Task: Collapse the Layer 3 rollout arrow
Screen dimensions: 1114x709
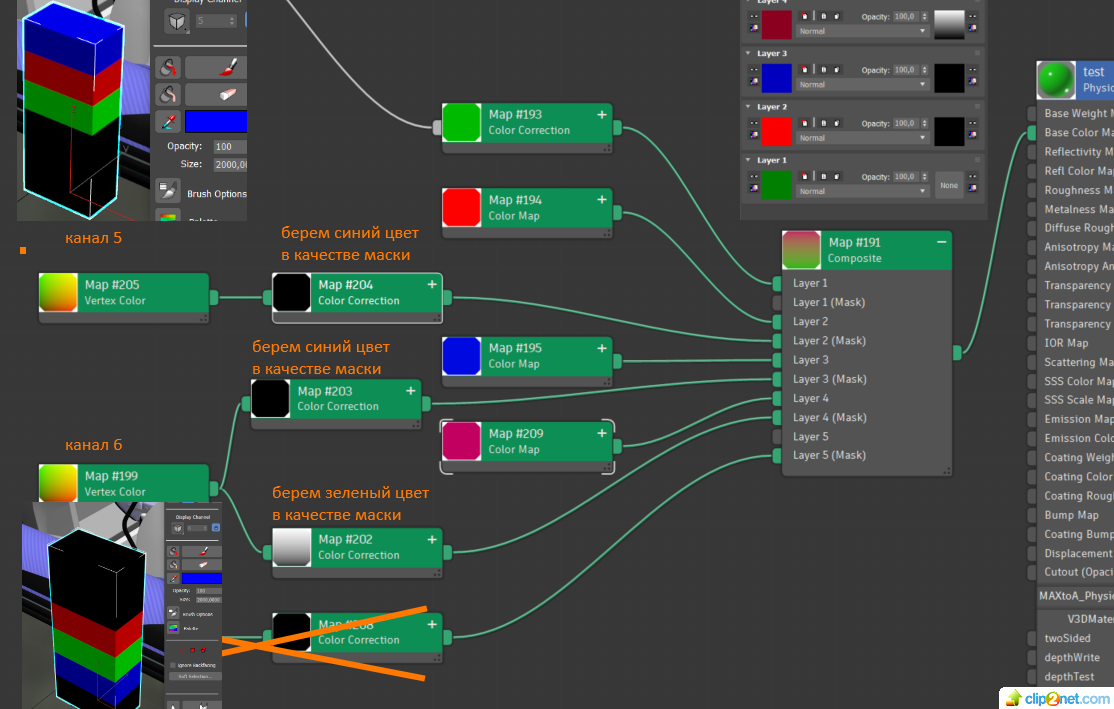Action: (x=749, y=53)
